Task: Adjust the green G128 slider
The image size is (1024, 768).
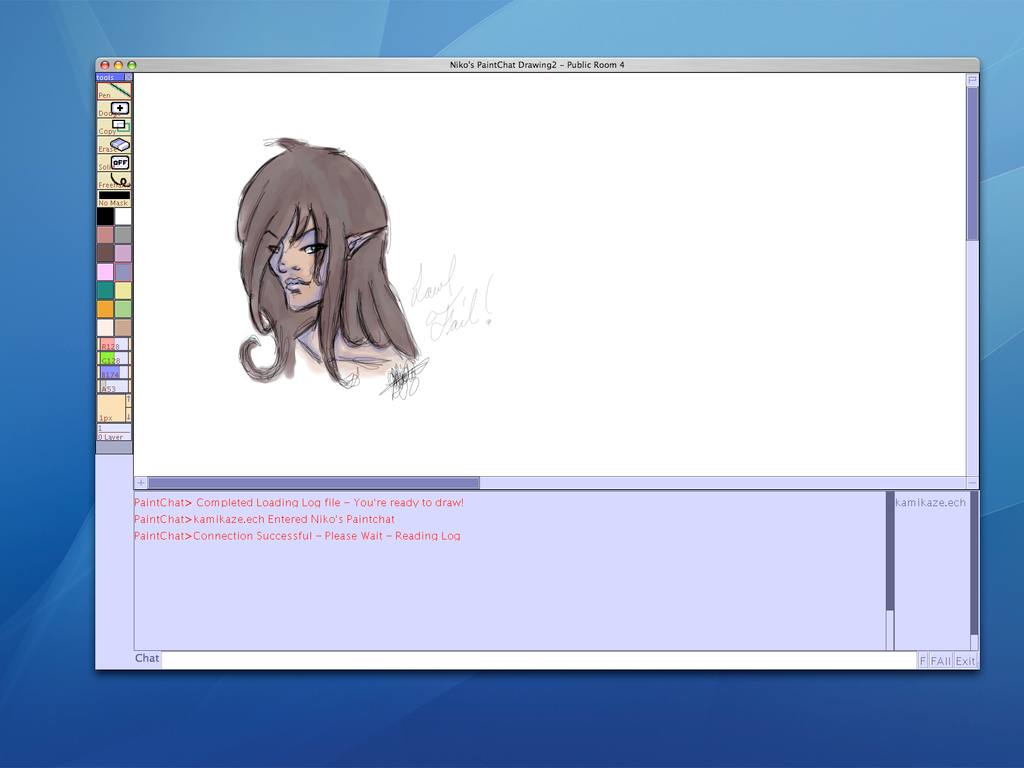Action: 114,359
